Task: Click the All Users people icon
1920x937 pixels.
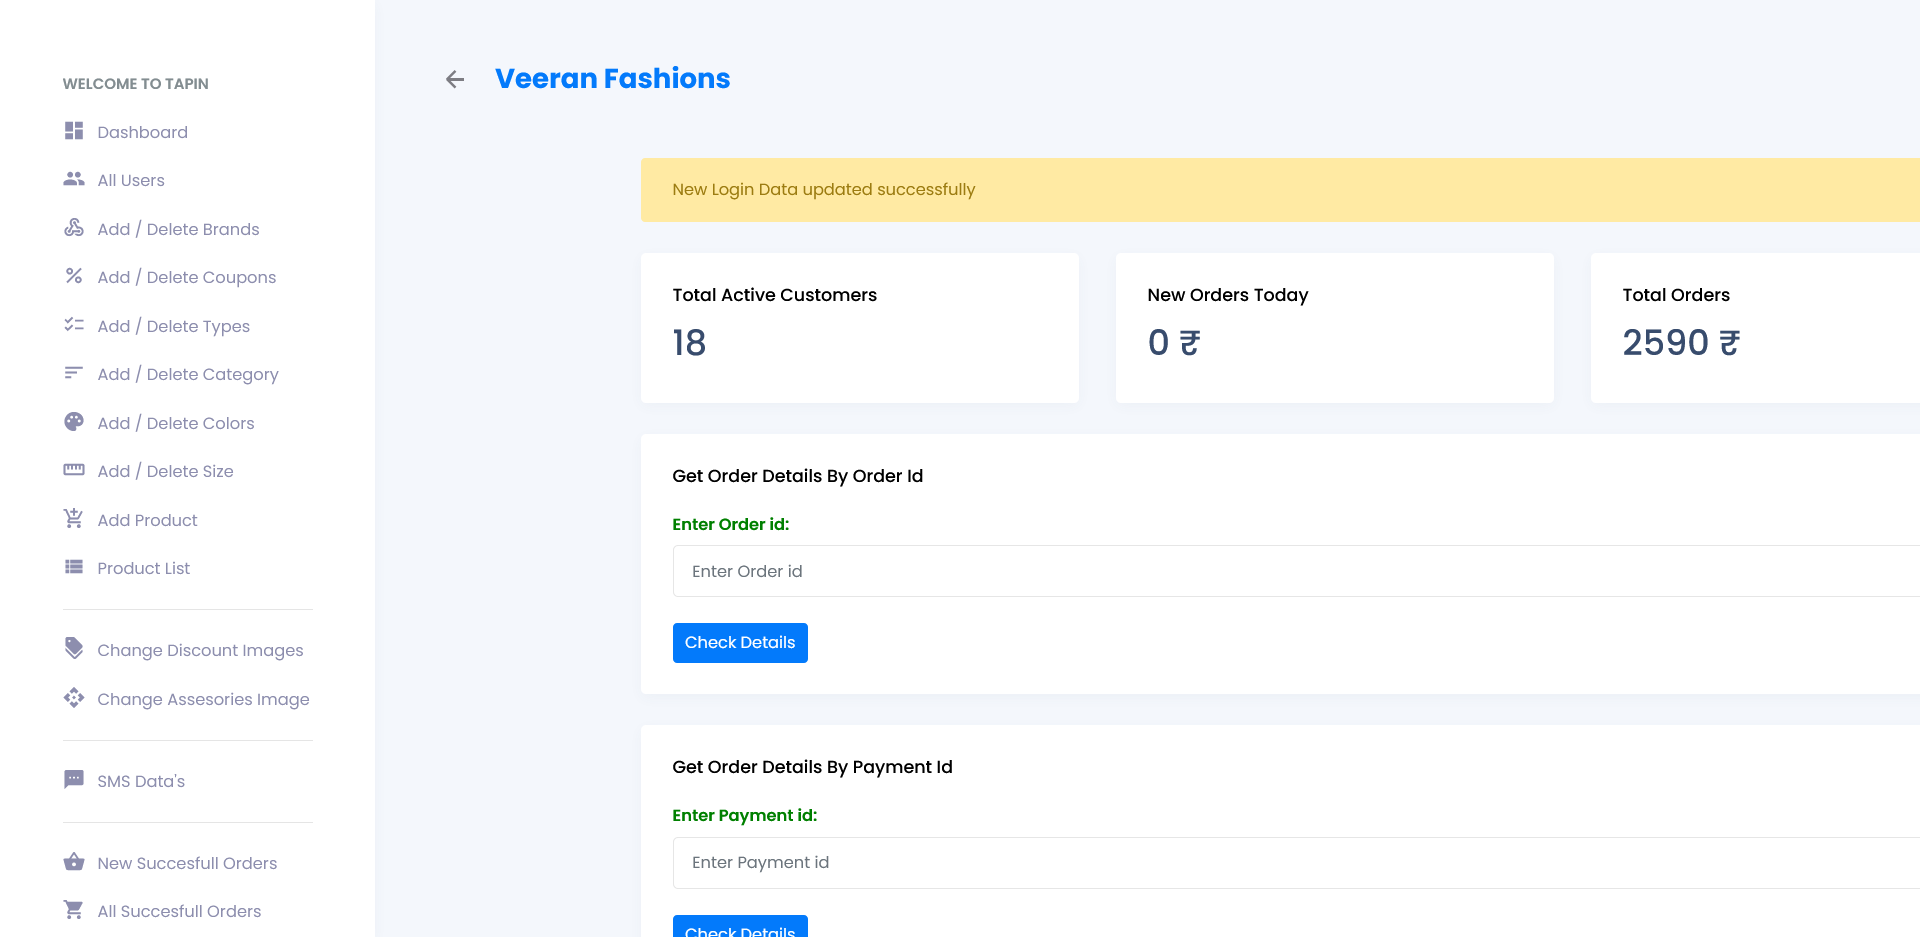Action: pyautogui.click(x=74, y=179)
